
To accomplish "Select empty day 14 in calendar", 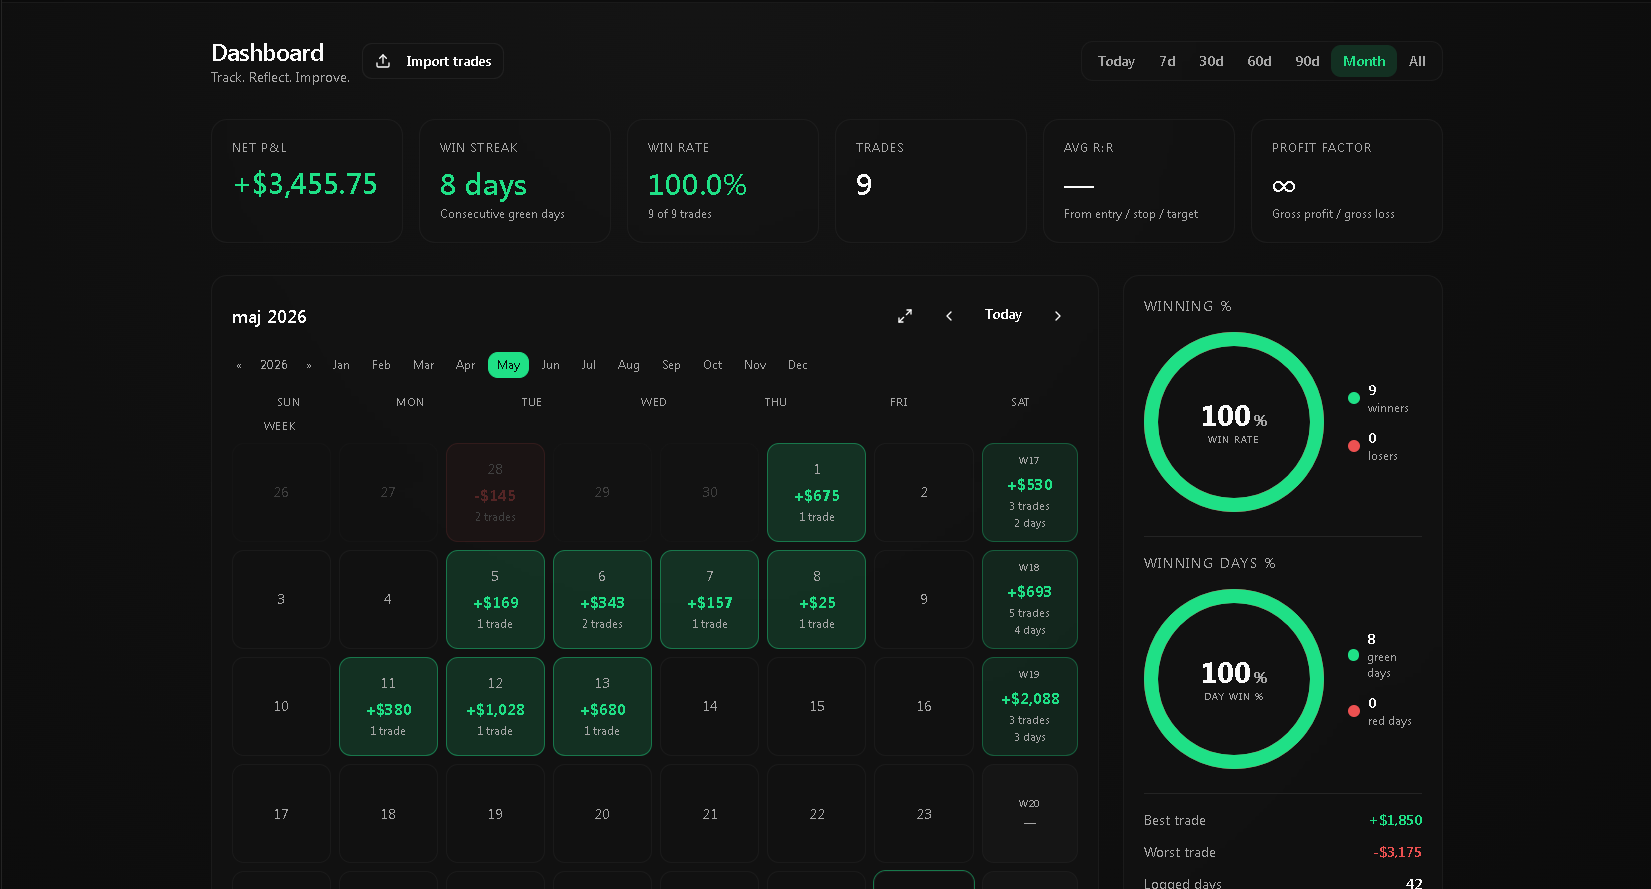I will click(710, 706).
